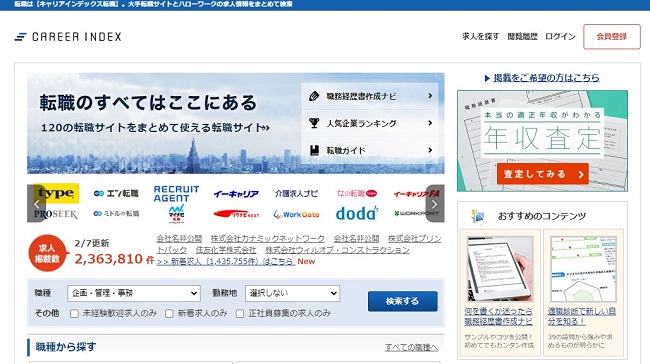The height and width of the screenshot is (364, 650).
Task: Open 職務経歴書作成ナビ banner menu item
Action: 369,96
